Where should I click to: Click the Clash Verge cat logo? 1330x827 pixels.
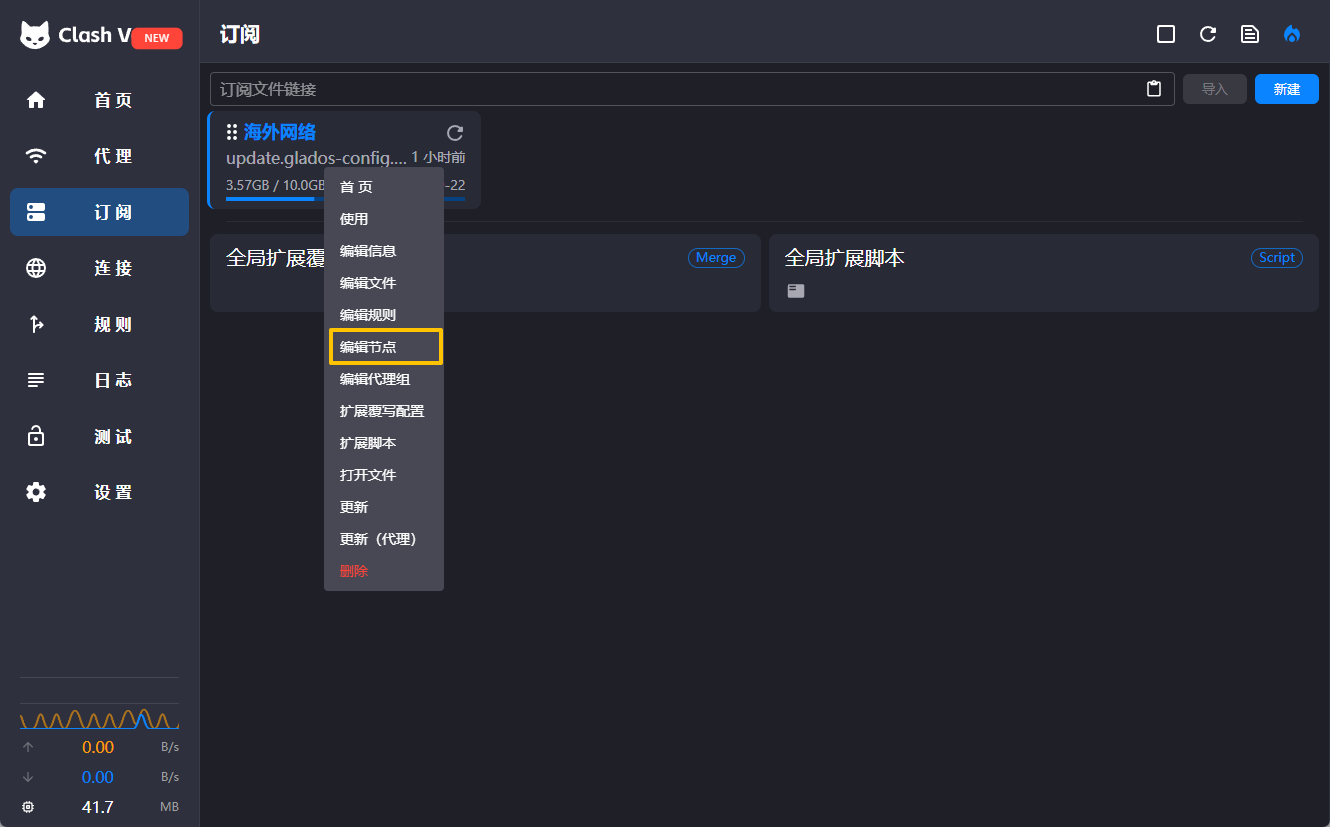(x=35, y=35)
